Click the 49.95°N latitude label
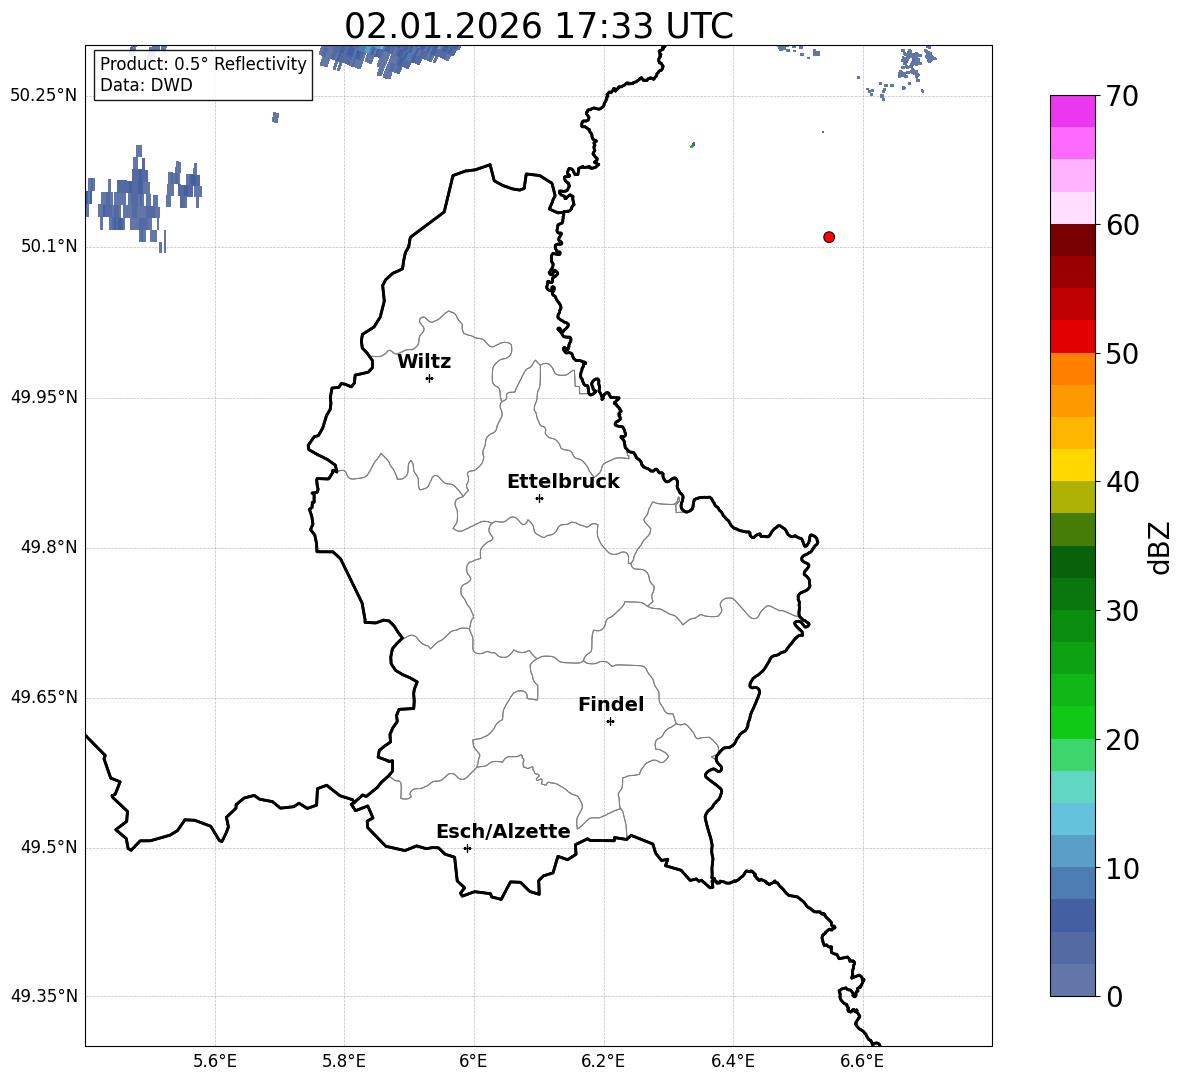The height and width of the screenshot is (1081, 1184). [x=44, y=396]
